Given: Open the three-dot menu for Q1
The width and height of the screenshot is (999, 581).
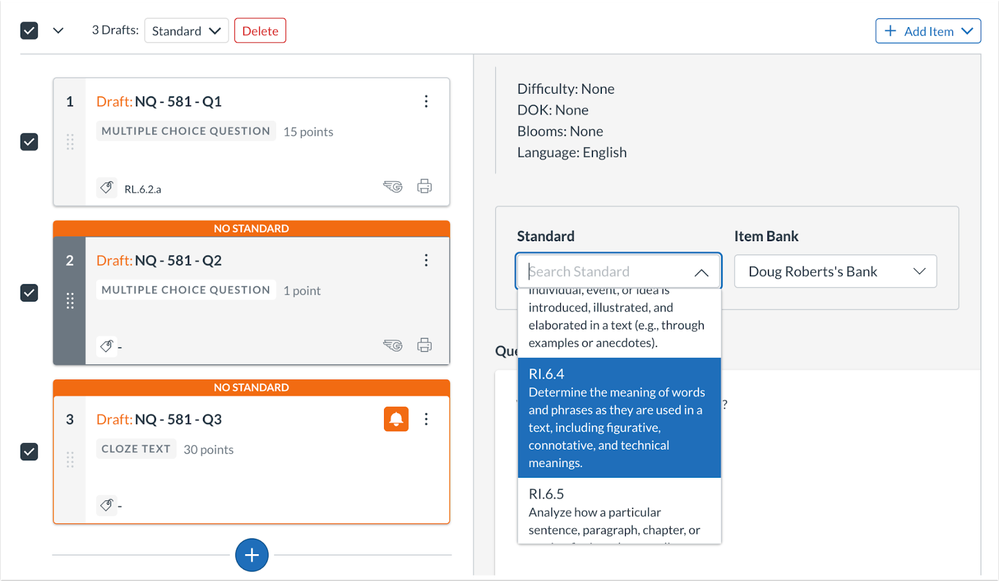Looking at the screenshot, I should pyautogui.click(x=426, y=101).
